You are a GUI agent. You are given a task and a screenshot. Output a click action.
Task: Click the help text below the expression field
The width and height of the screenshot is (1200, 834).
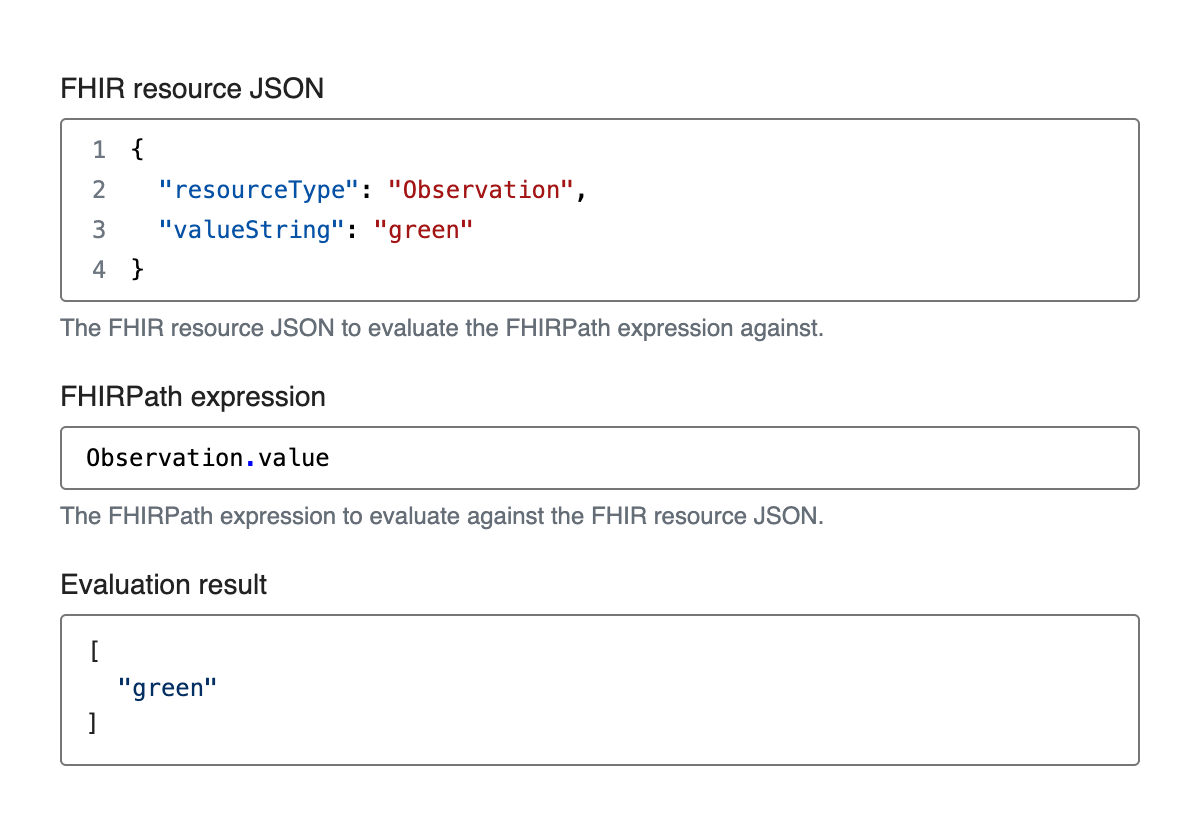(442, 516)
